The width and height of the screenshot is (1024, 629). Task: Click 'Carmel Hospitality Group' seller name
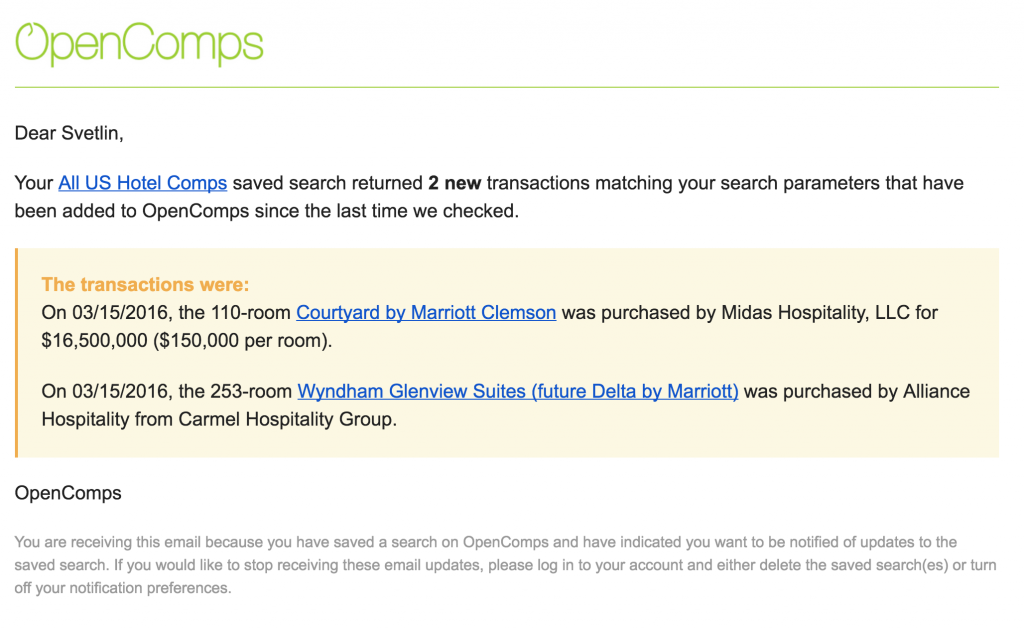[285, 419]
